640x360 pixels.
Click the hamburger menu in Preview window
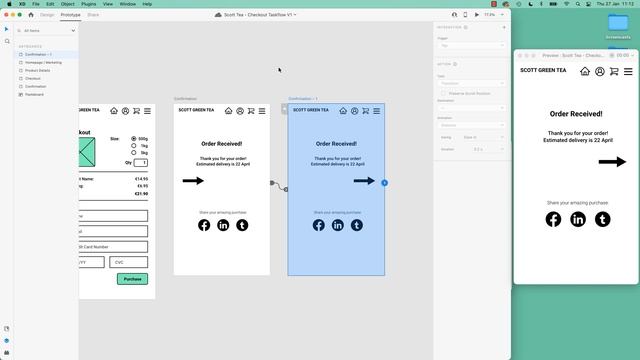[628, 71]
